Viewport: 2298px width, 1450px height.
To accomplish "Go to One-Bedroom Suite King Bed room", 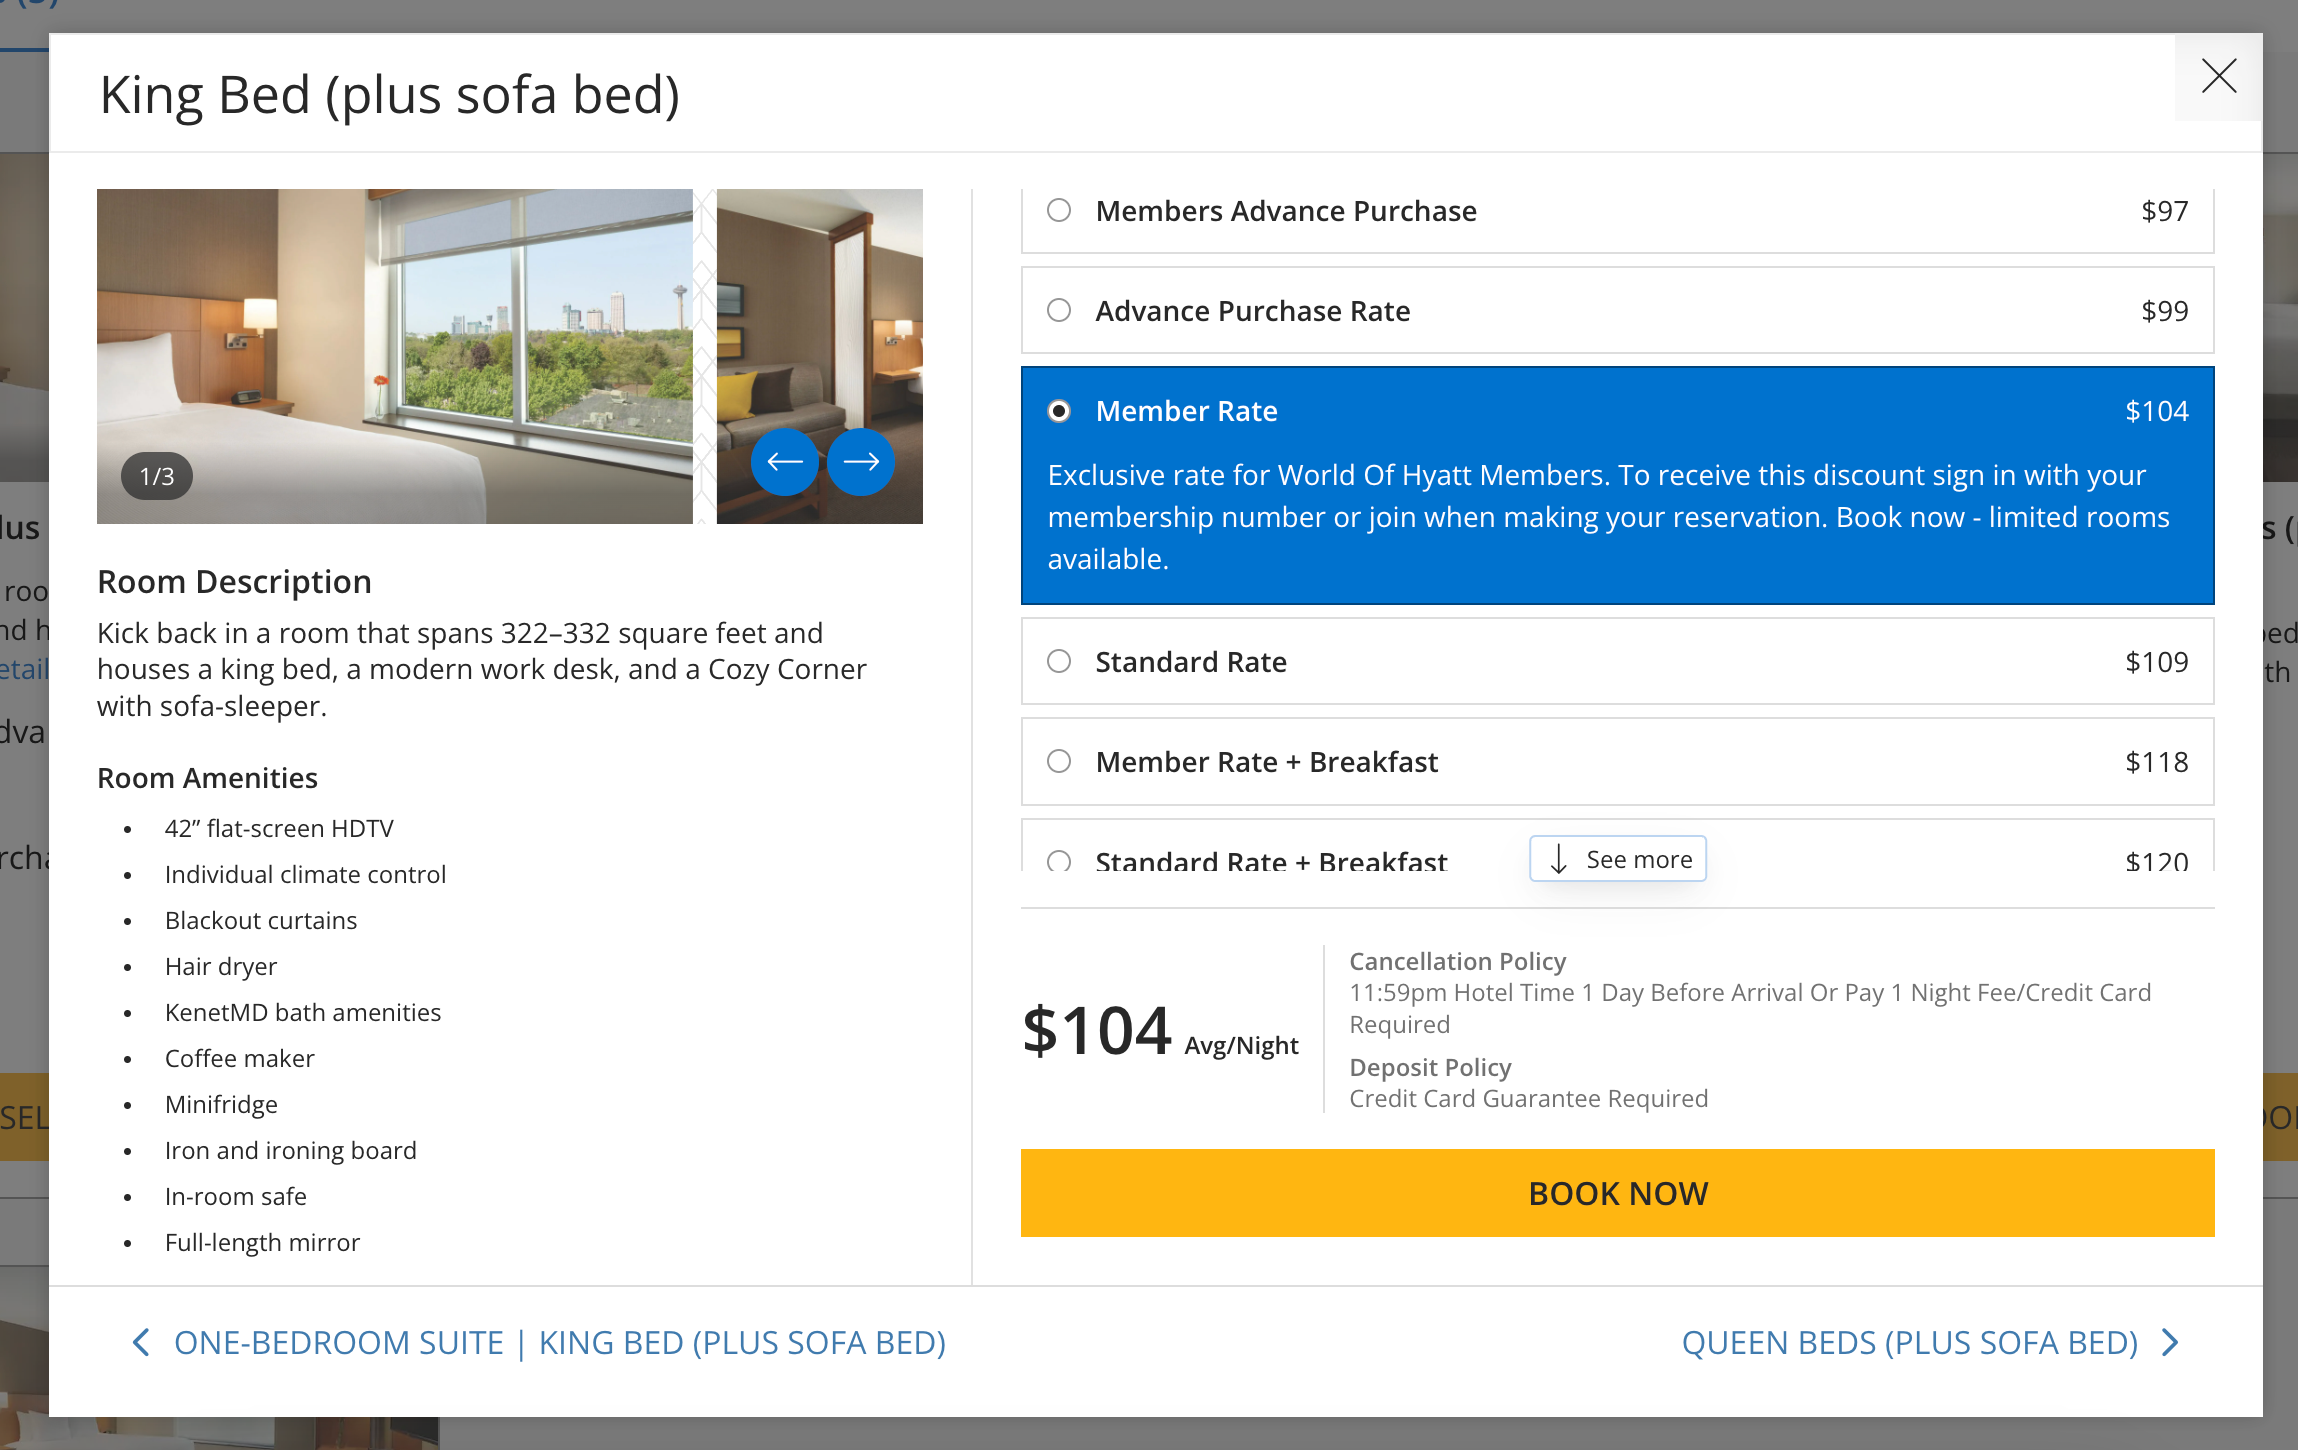I will 559,1342.
